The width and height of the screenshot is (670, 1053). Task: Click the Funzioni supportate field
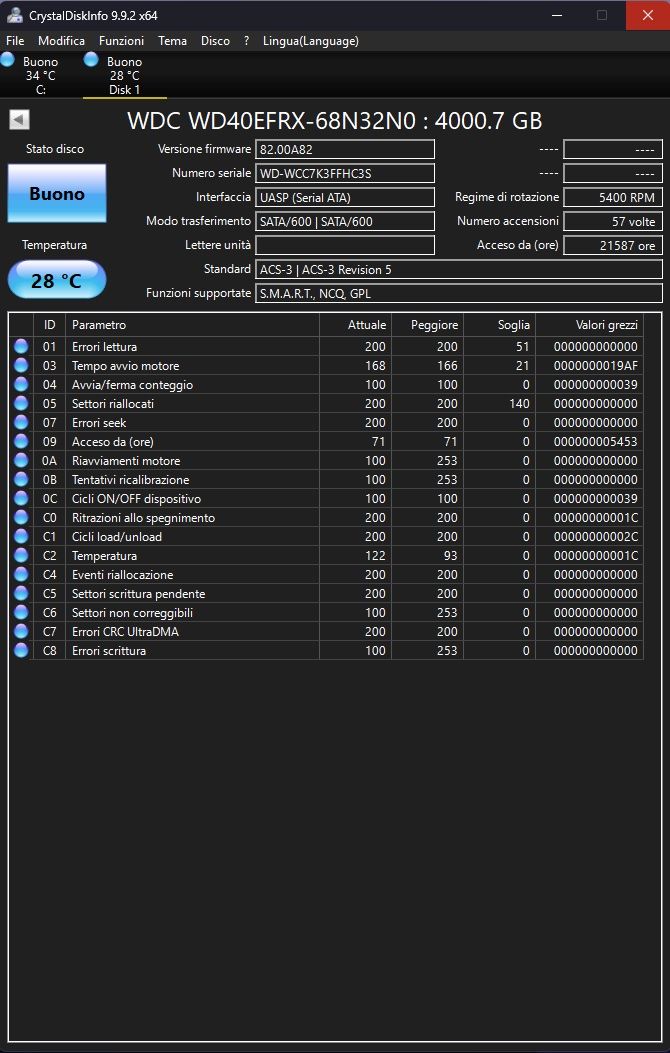pyautogui.click(x=459, y=293)
